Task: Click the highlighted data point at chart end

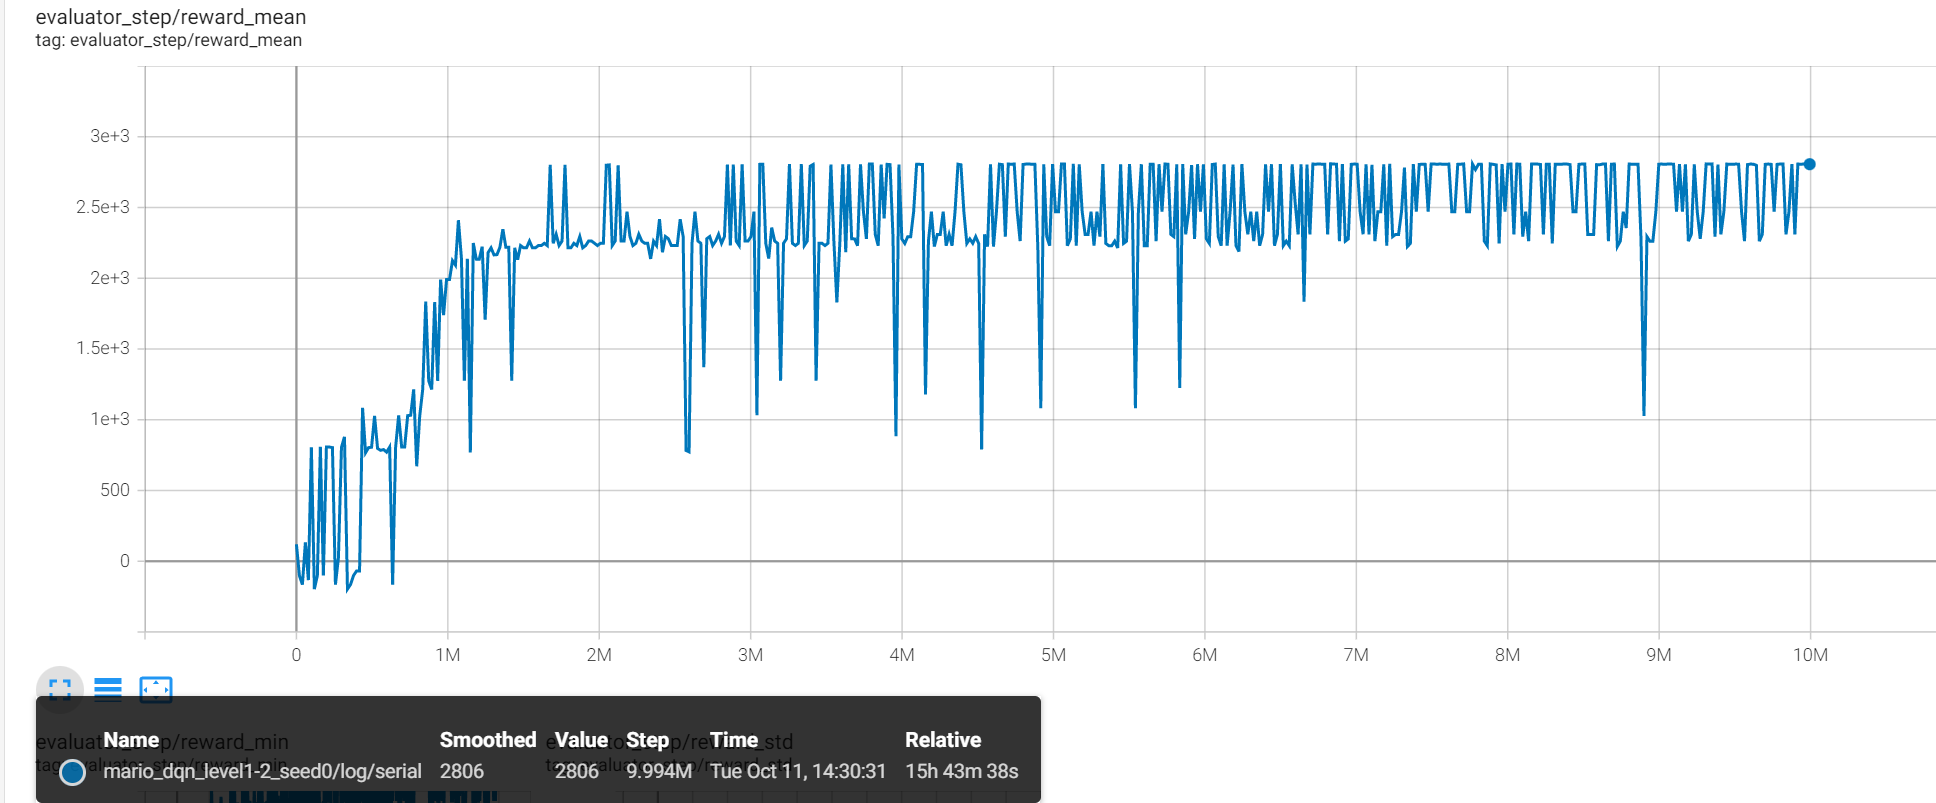Action: click(1809, 164)
